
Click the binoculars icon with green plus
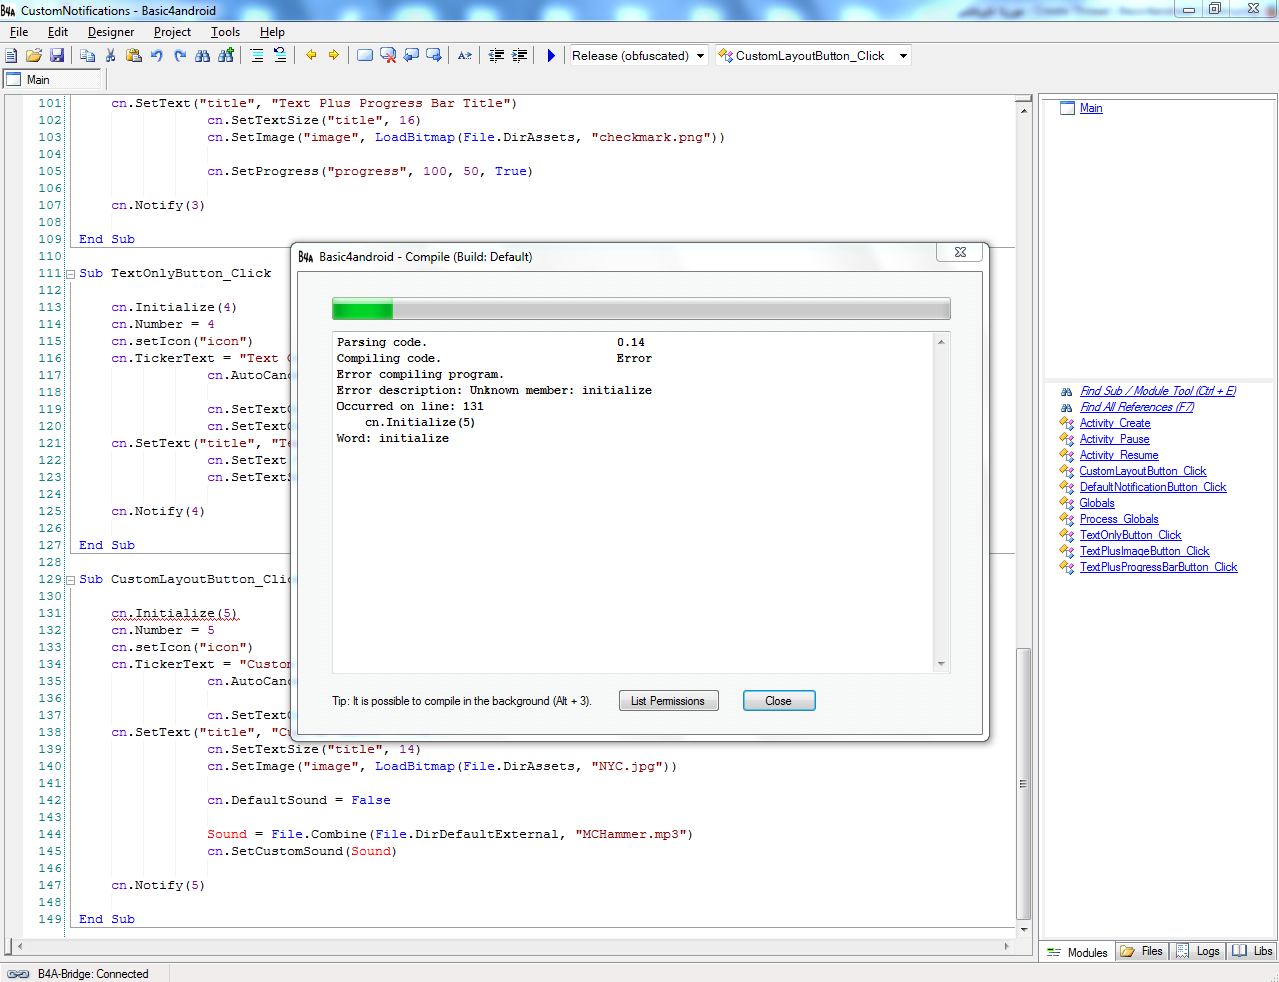coord(226,56)
